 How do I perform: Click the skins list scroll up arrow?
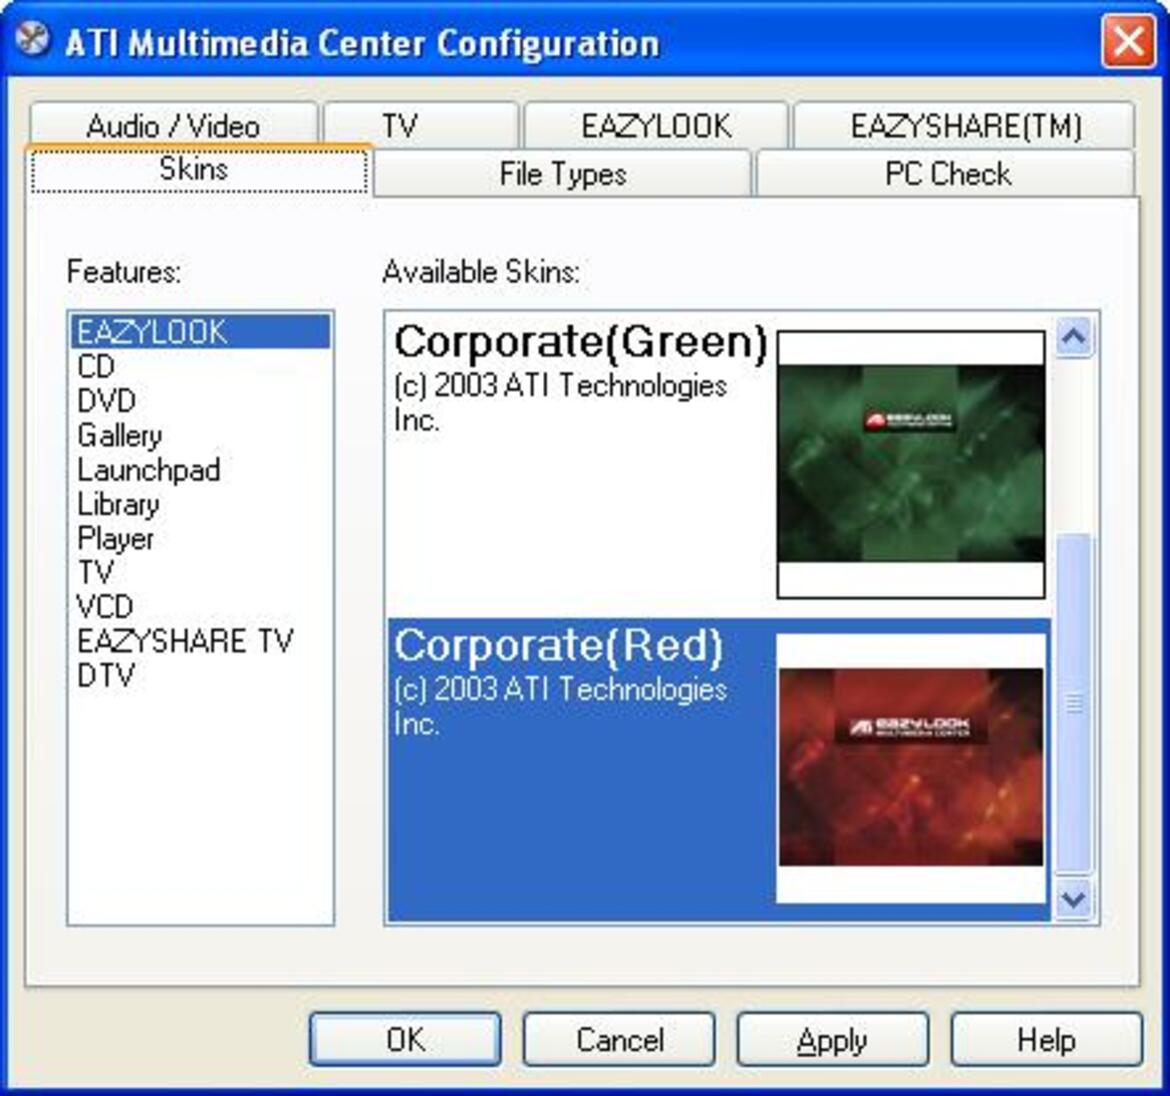tap(1074, 336)
